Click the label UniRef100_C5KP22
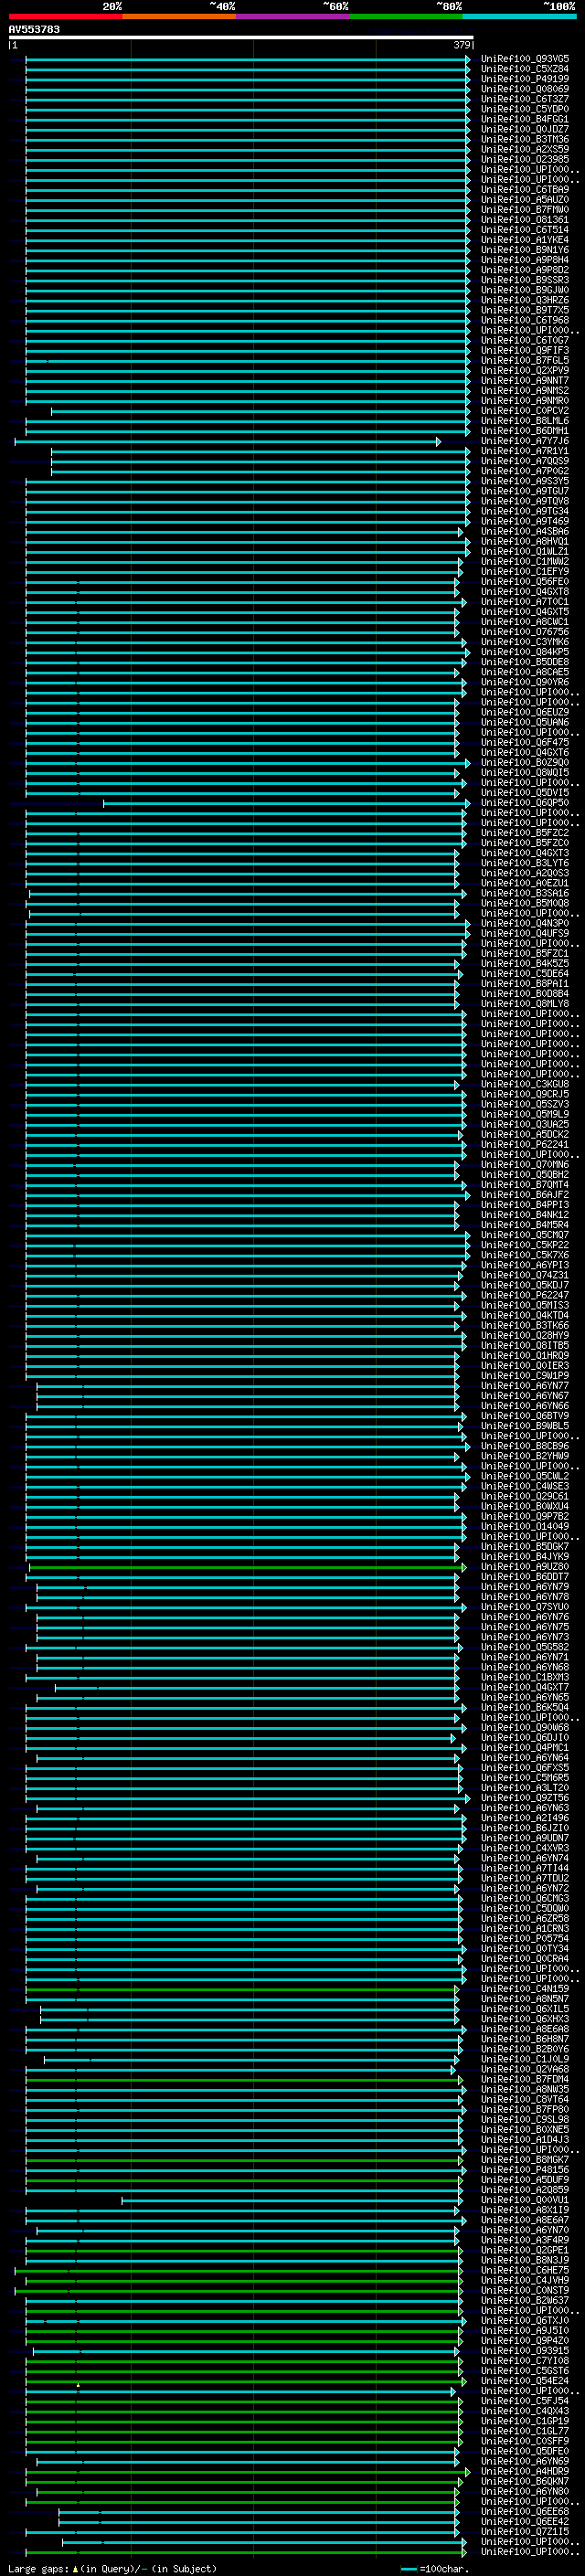Image resolution: width=585 pixels, height=2576 pixels. [x=525, y=1245]
